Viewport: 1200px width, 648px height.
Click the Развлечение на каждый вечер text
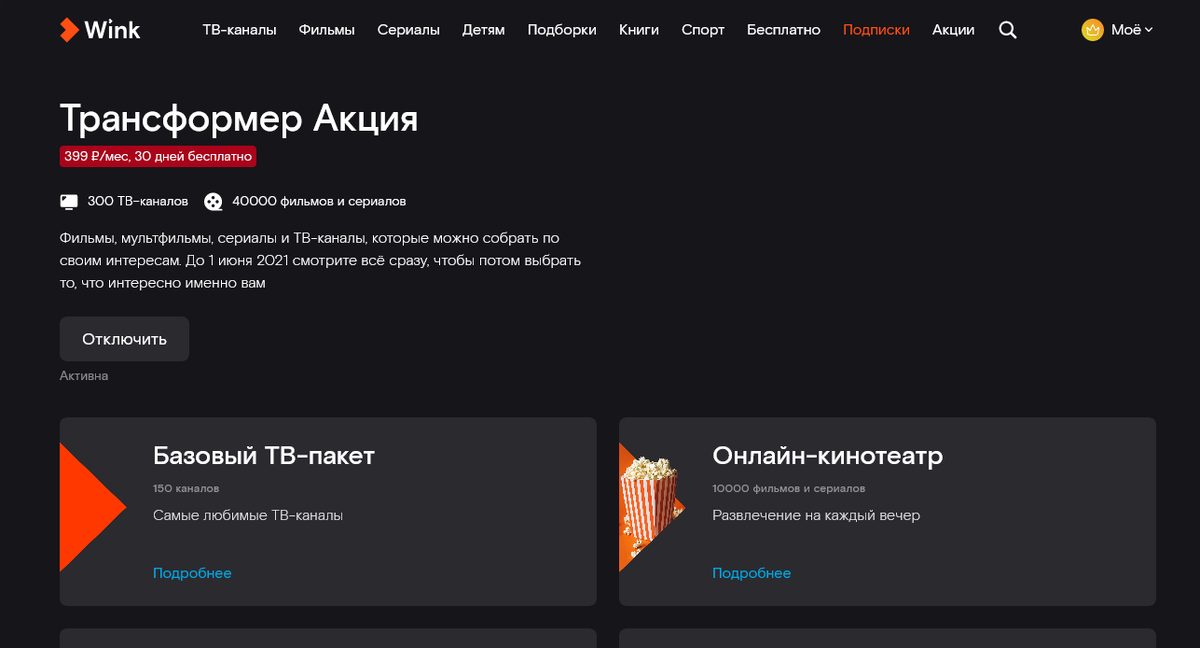(816, 515)
